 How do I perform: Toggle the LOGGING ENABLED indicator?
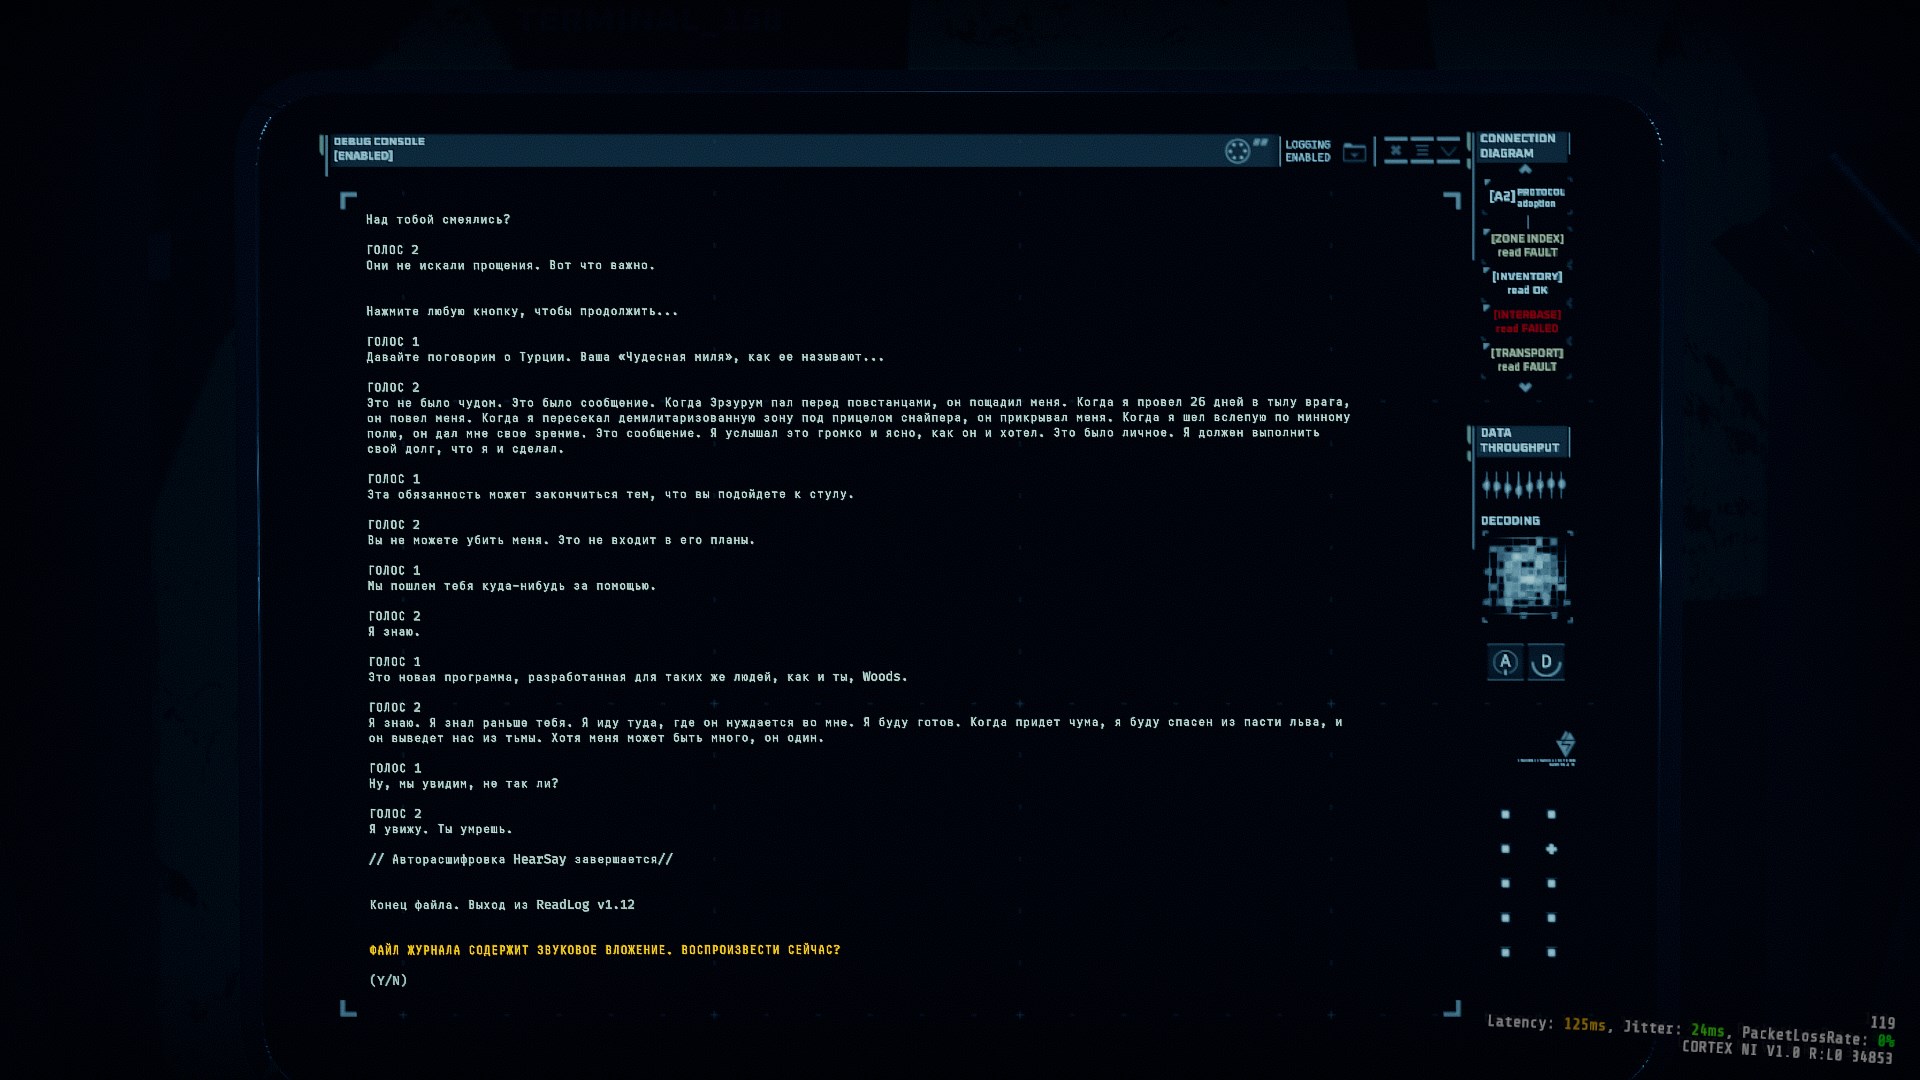(x=1307, y=151)
